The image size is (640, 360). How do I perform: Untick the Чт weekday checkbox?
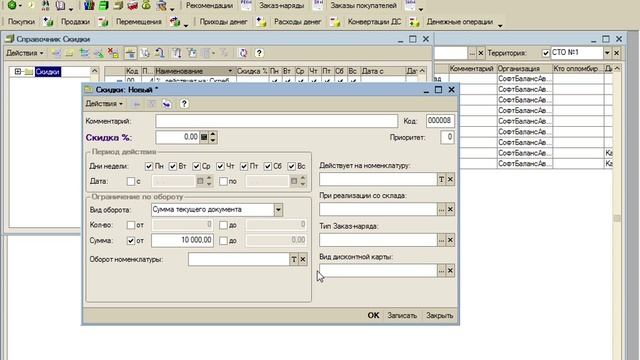point(220,167)
